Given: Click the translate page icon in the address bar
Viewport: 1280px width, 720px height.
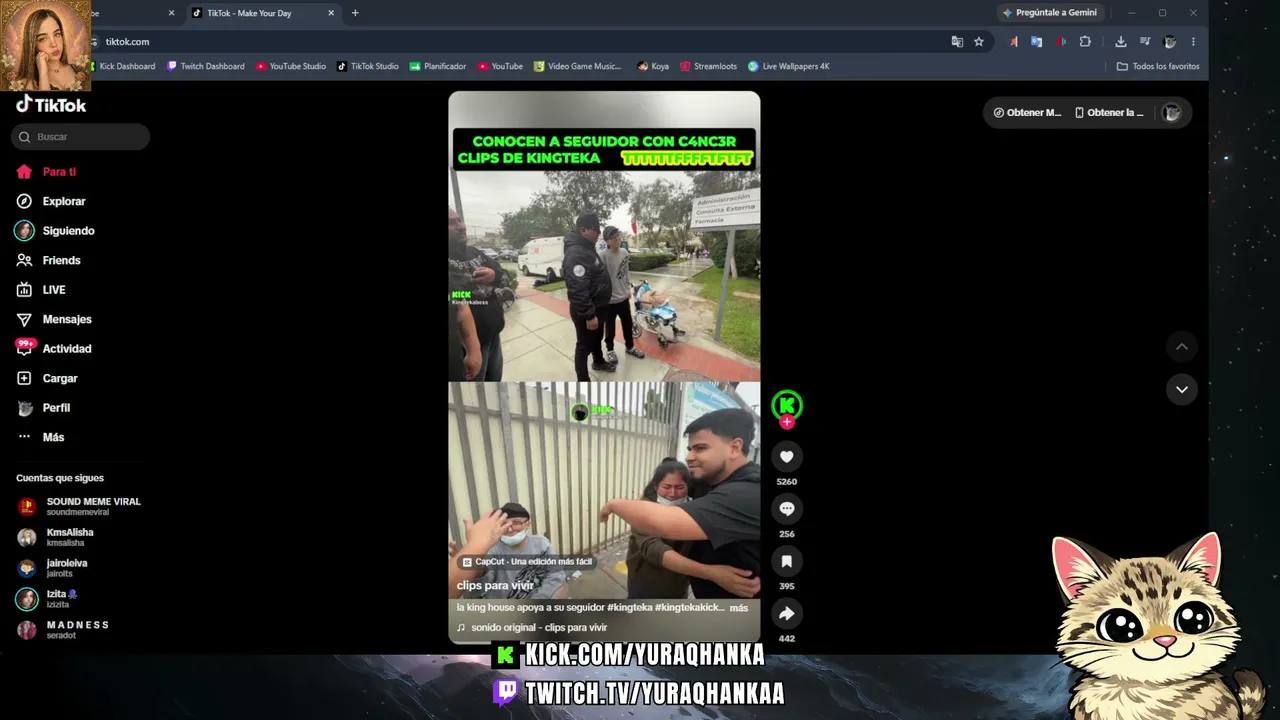Looking at the screenshot, I should tap(957, 42).
